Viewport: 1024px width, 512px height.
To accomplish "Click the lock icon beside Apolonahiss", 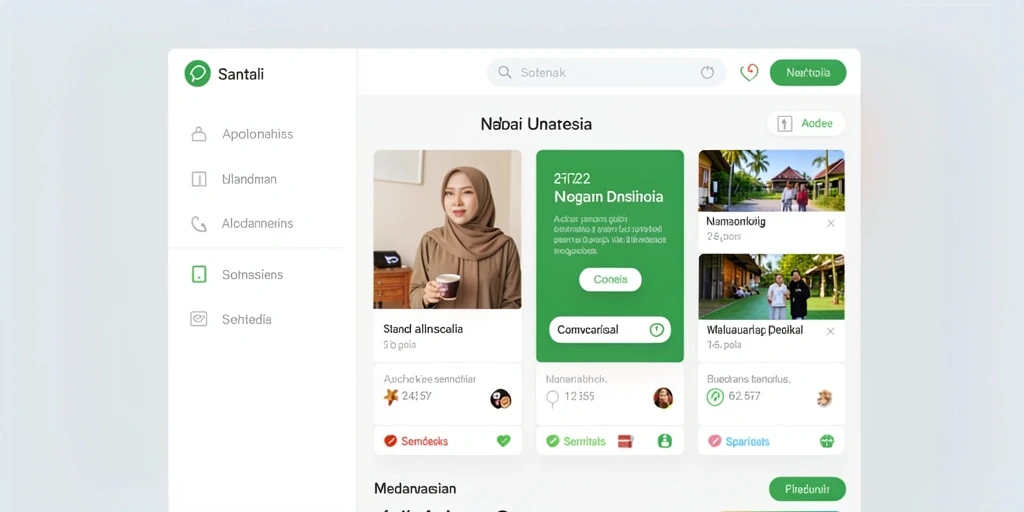I will pos(199,135).
